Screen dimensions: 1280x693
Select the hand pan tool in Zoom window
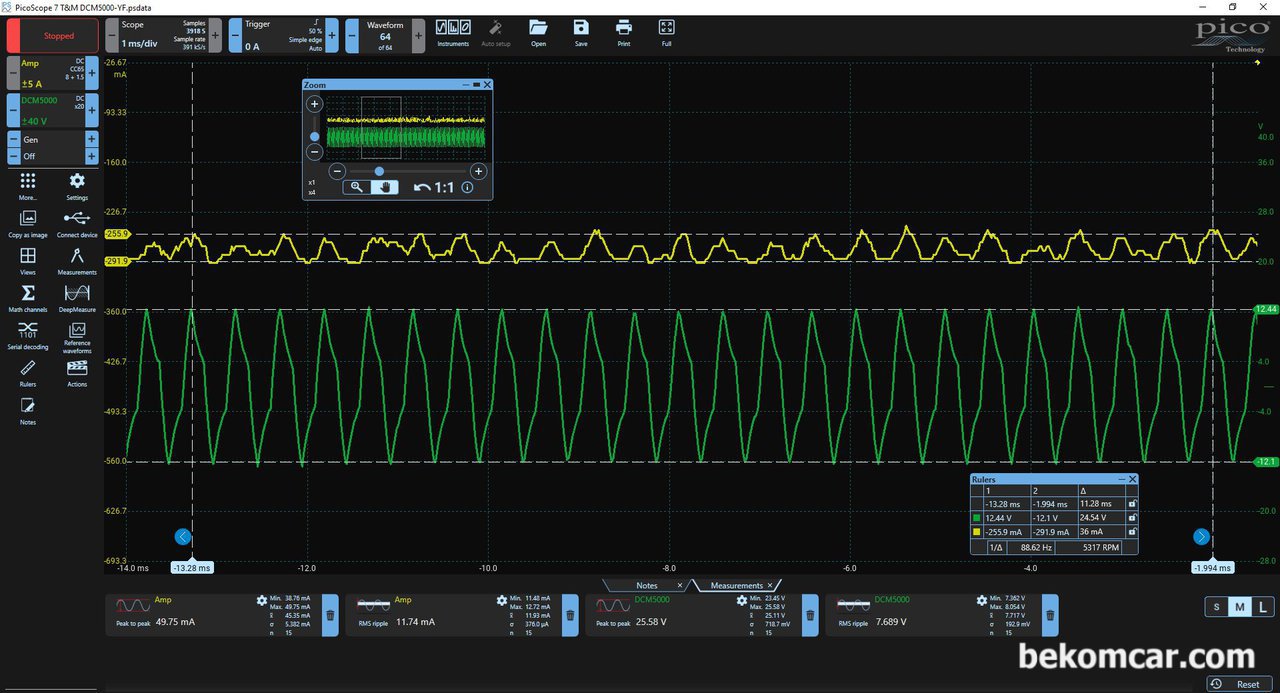pyautogui.click(x=385, y=187)
